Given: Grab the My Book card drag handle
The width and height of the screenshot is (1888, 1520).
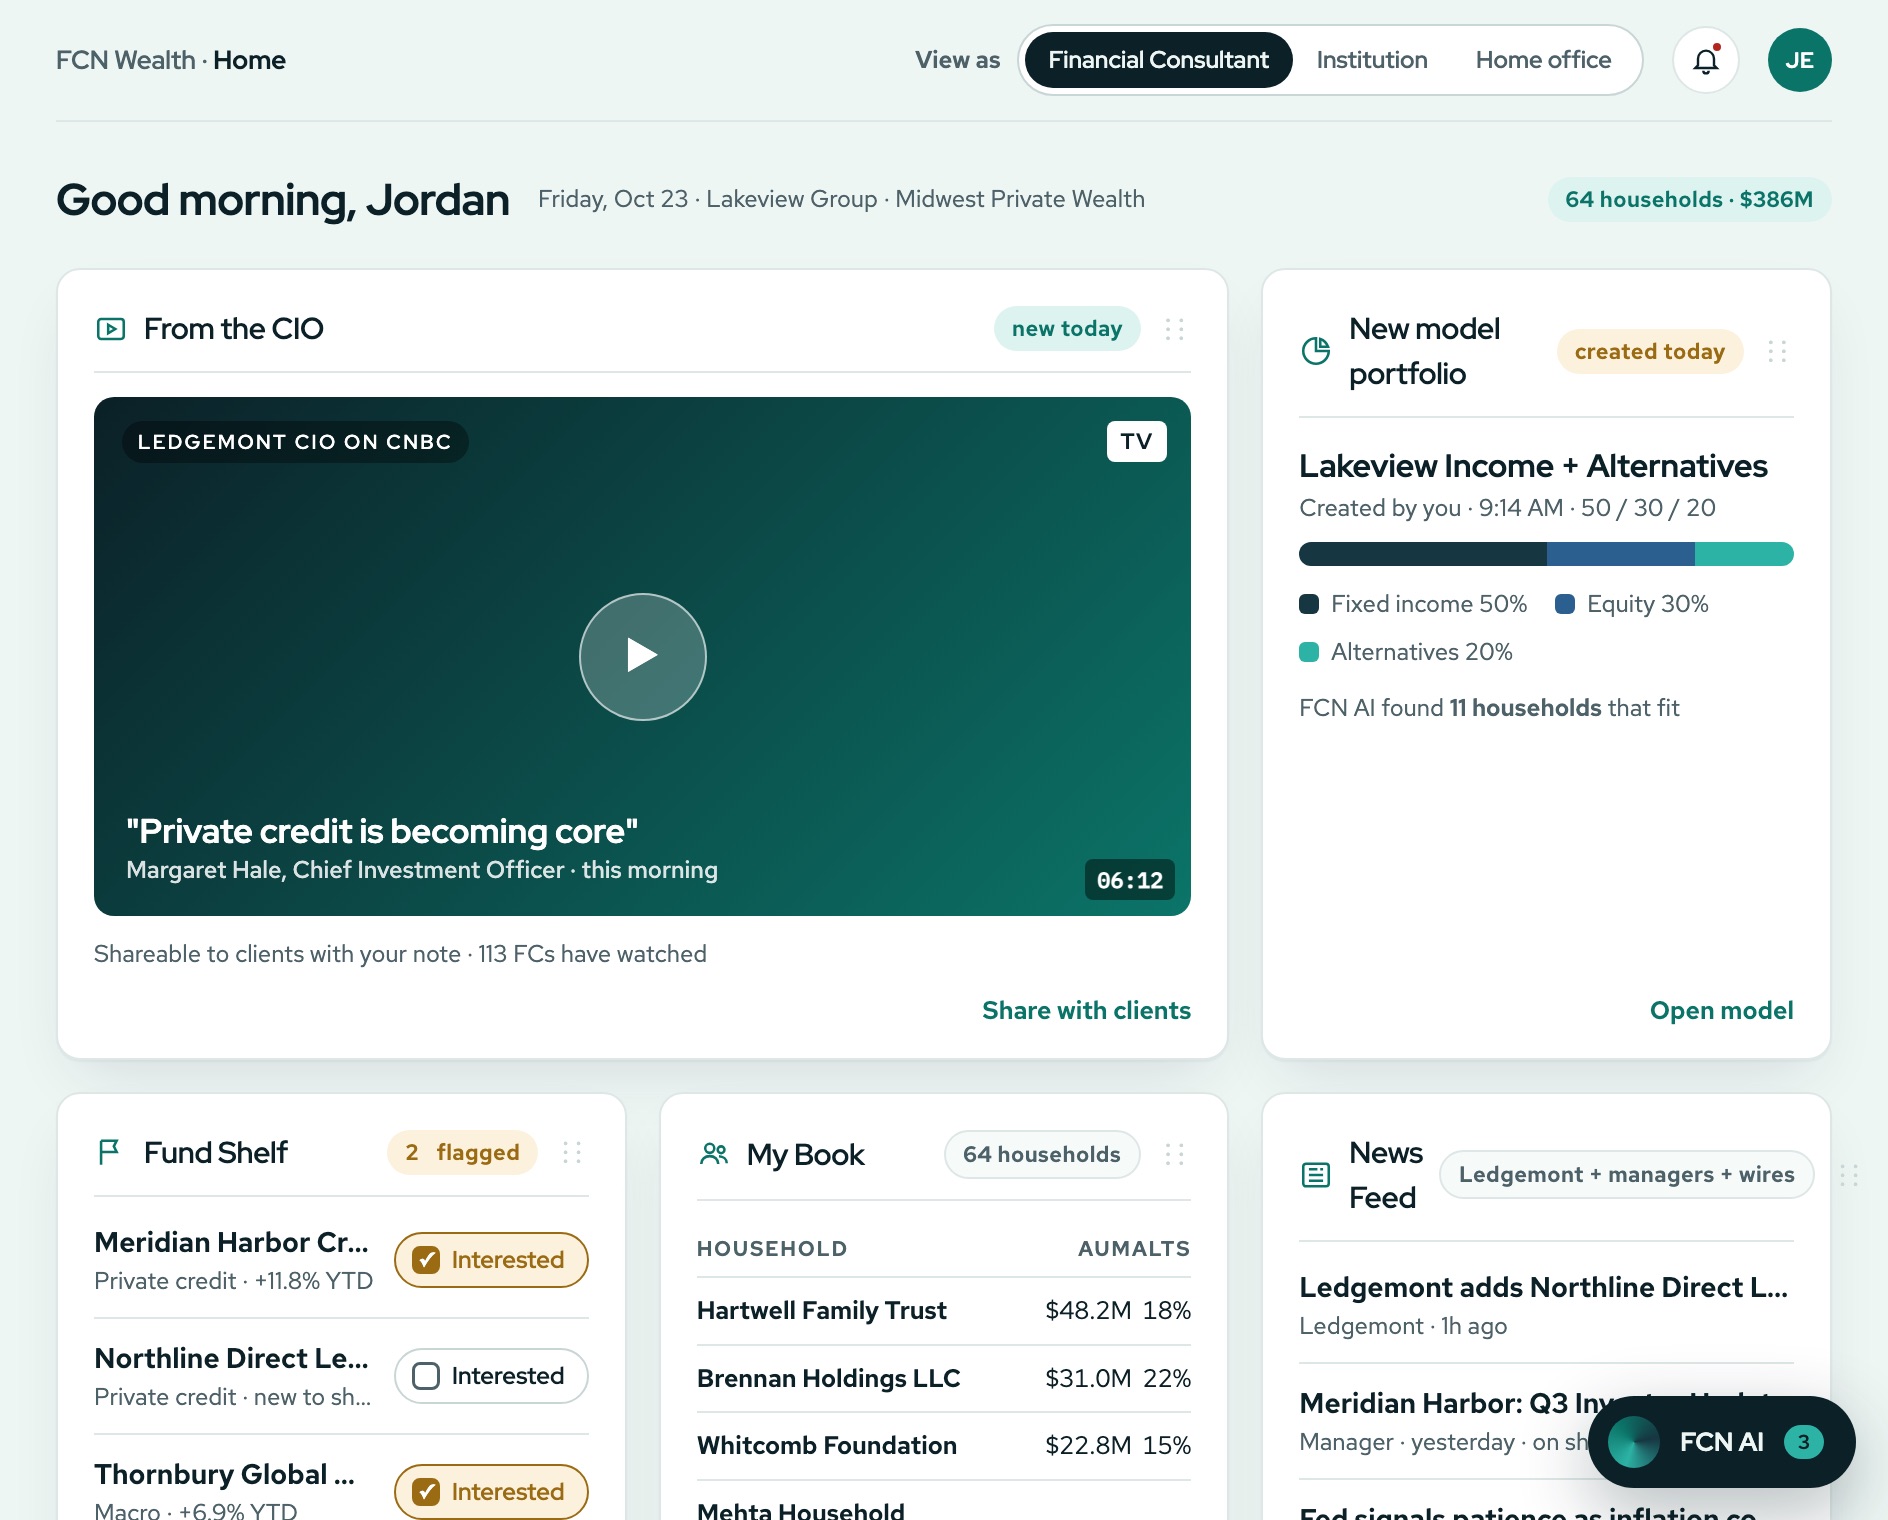Looking at the screenshot, I should [1174, 1154].
